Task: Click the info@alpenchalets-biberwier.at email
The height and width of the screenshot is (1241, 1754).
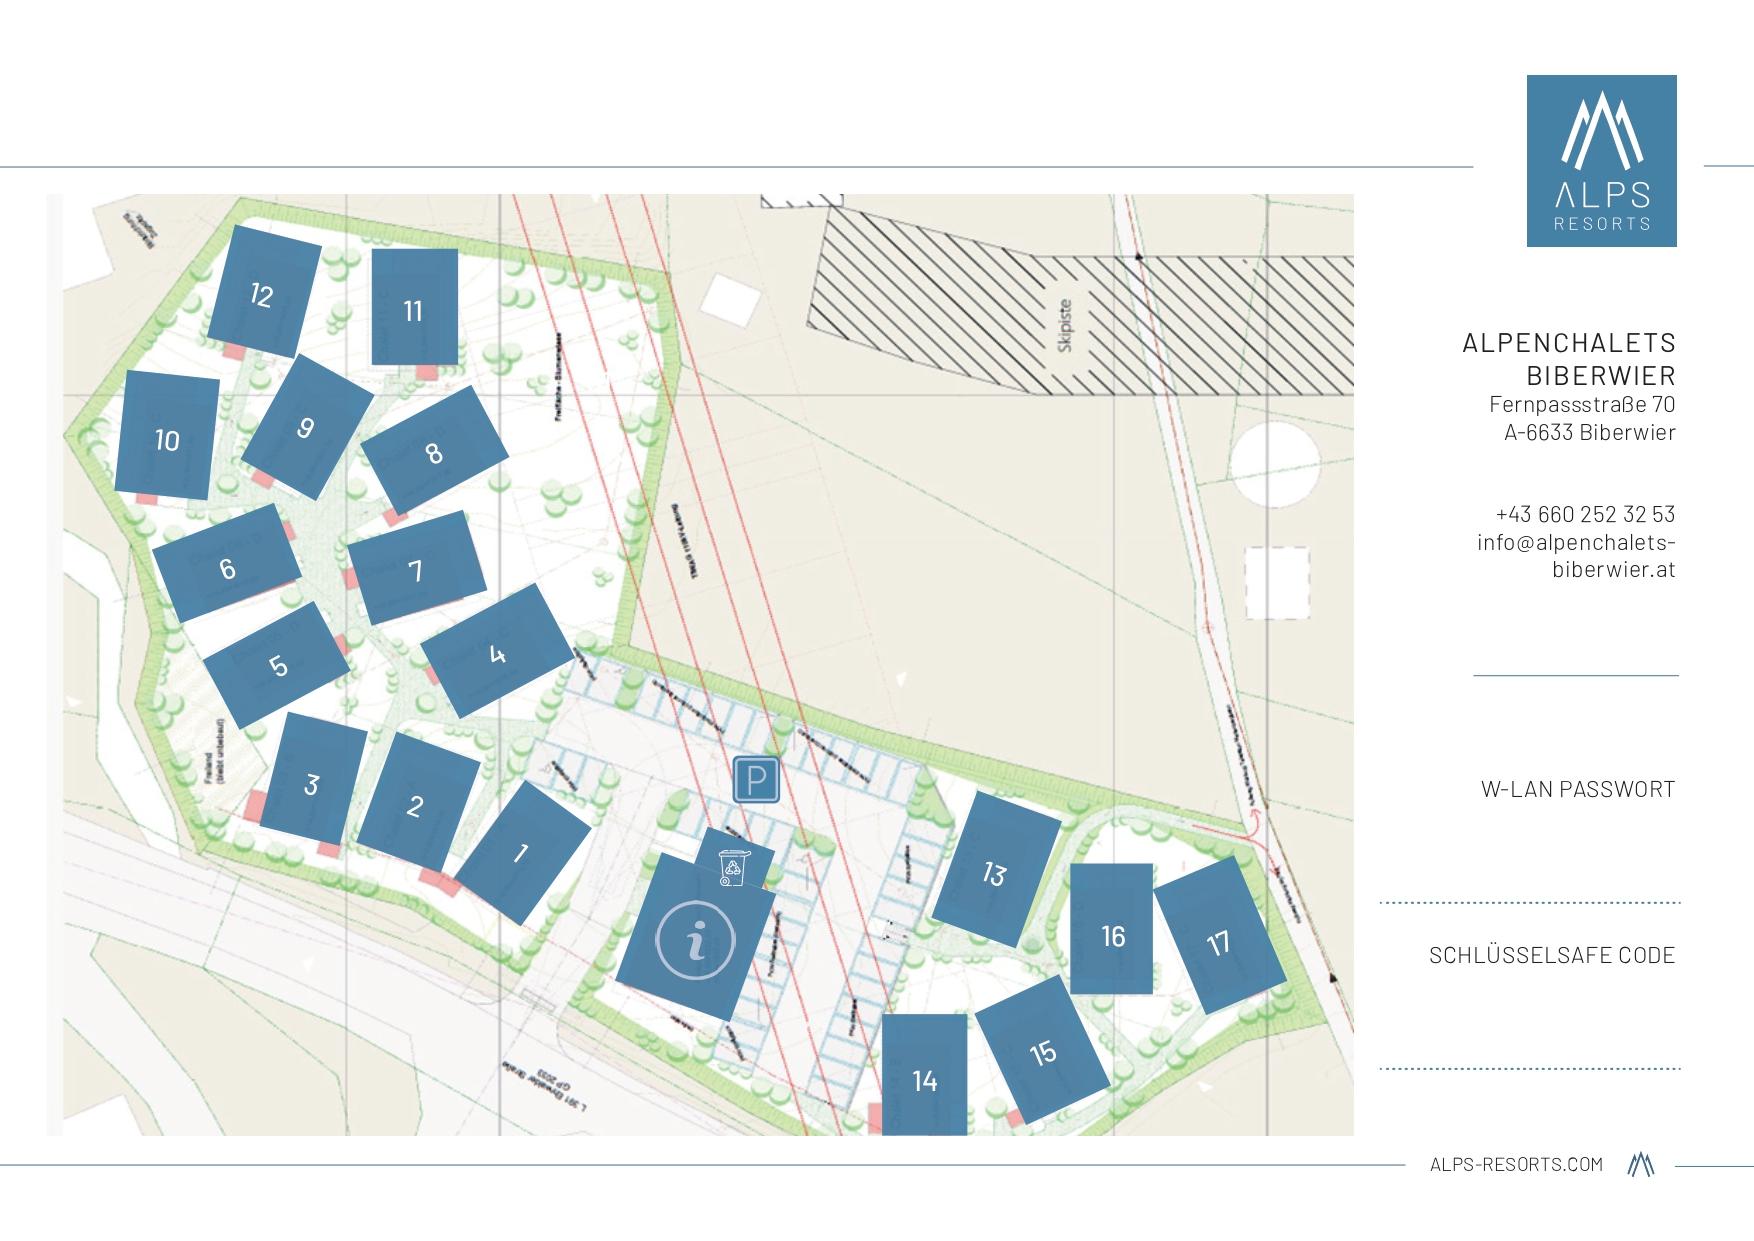Action: point(1576,555)
